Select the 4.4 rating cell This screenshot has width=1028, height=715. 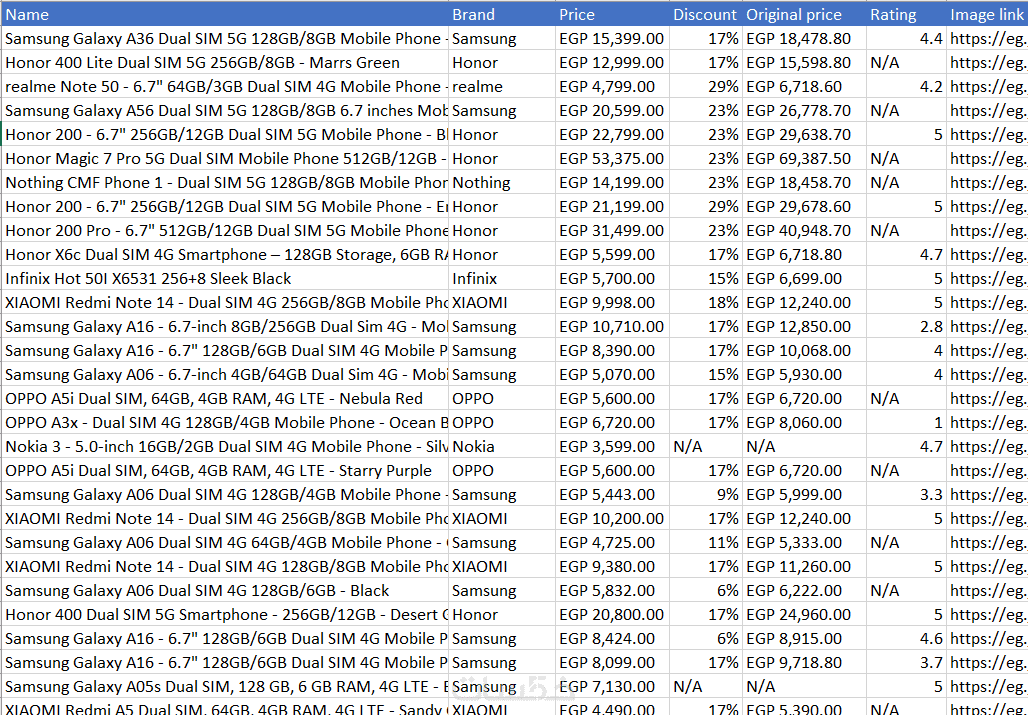(906, 39)
